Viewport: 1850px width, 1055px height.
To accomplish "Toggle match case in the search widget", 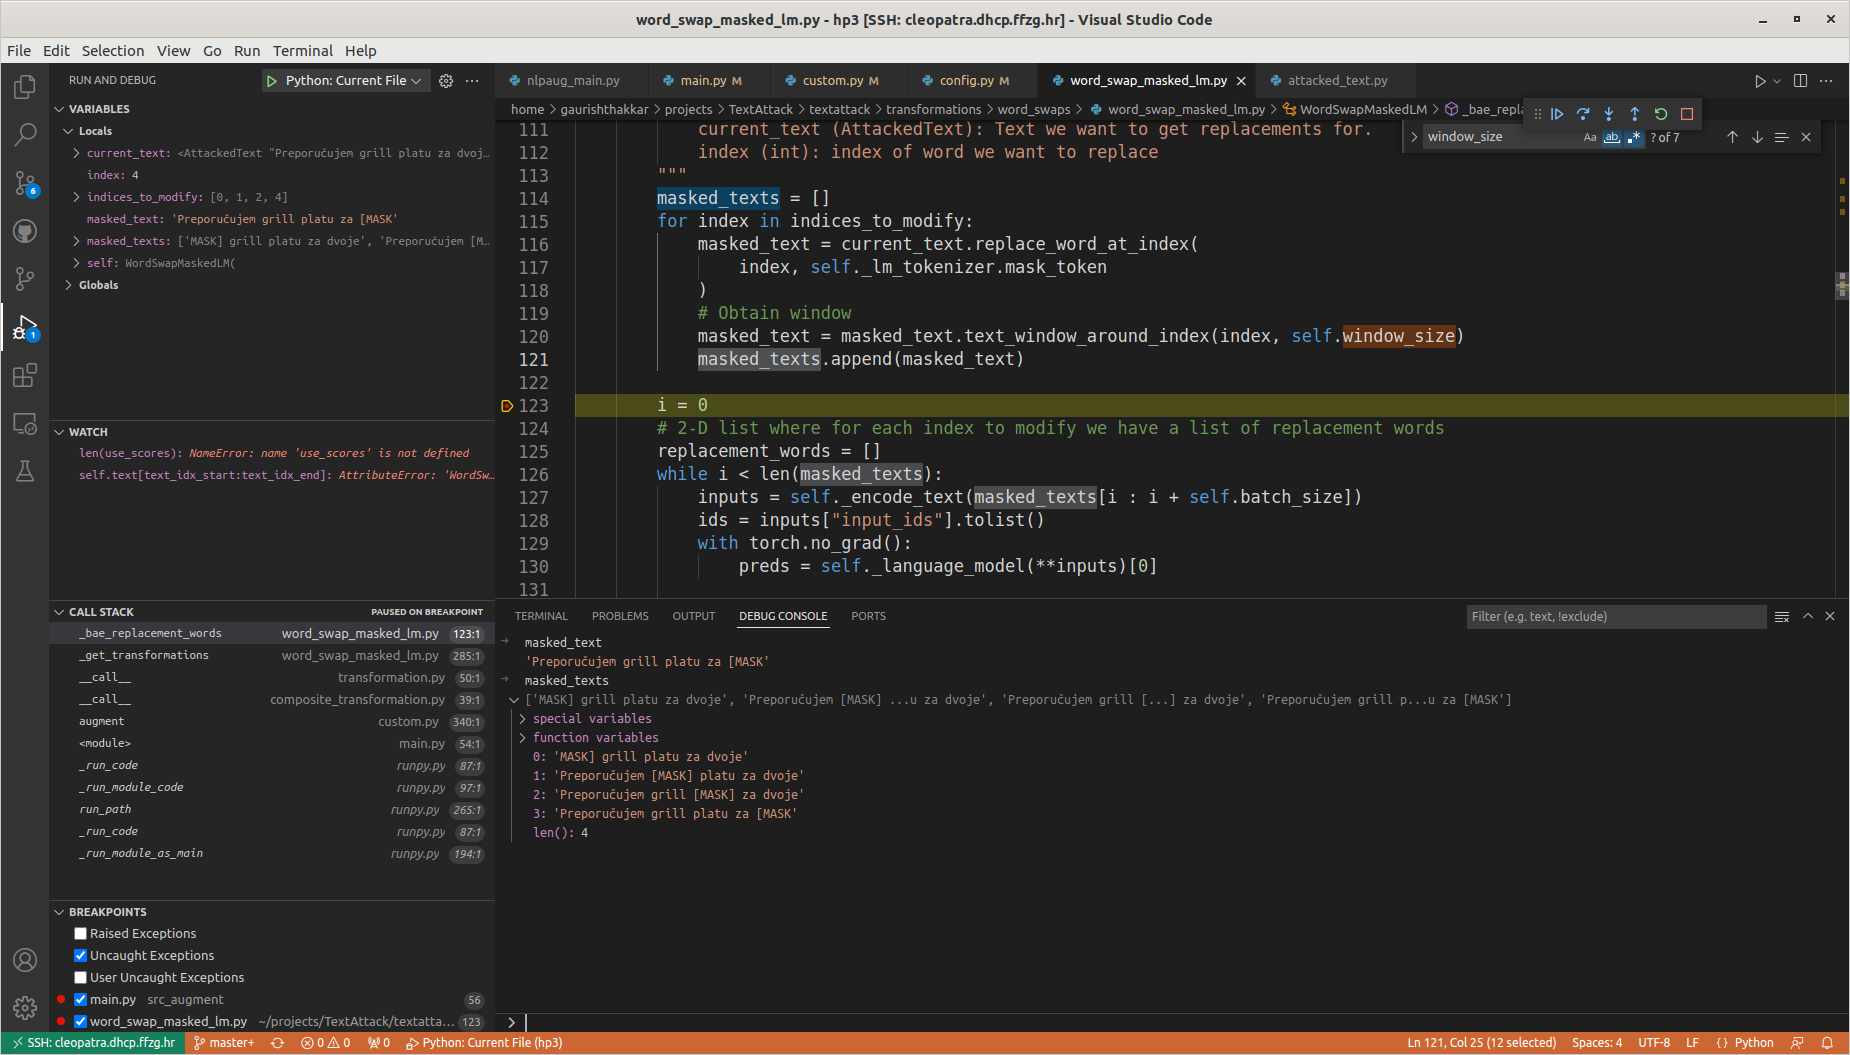I will coord(1590,137).
